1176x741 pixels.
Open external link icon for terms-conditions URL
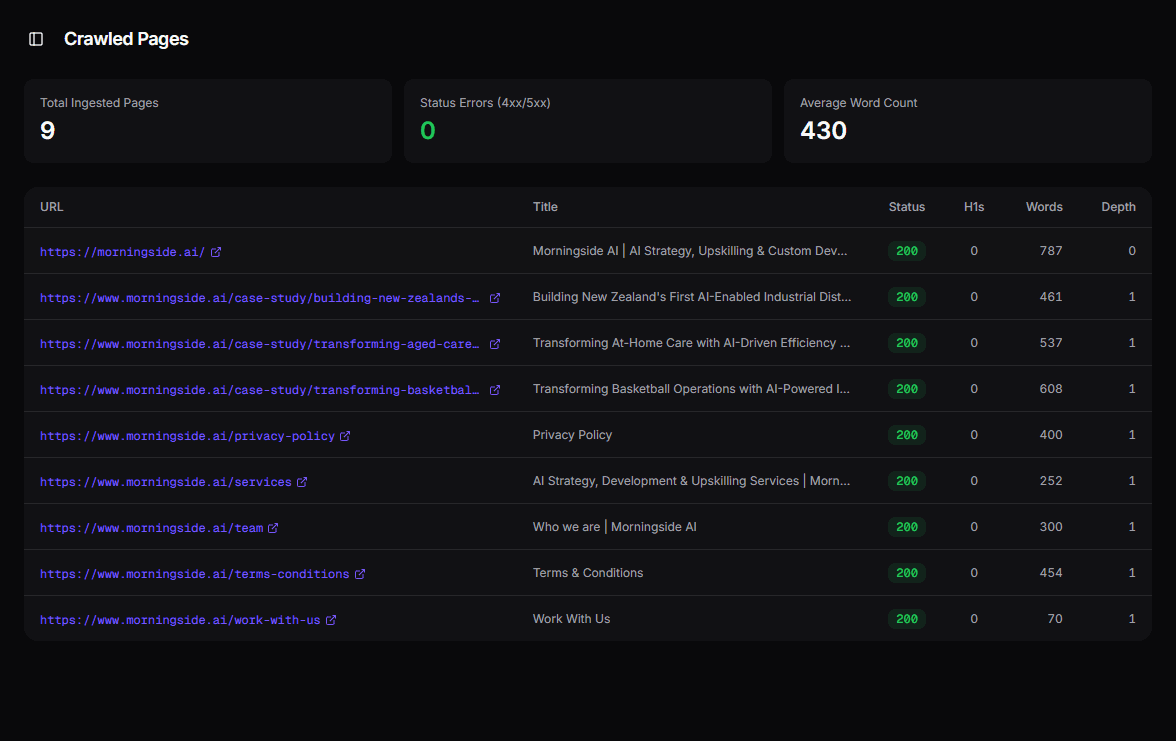pyautogui.click(x=360, y=574)
